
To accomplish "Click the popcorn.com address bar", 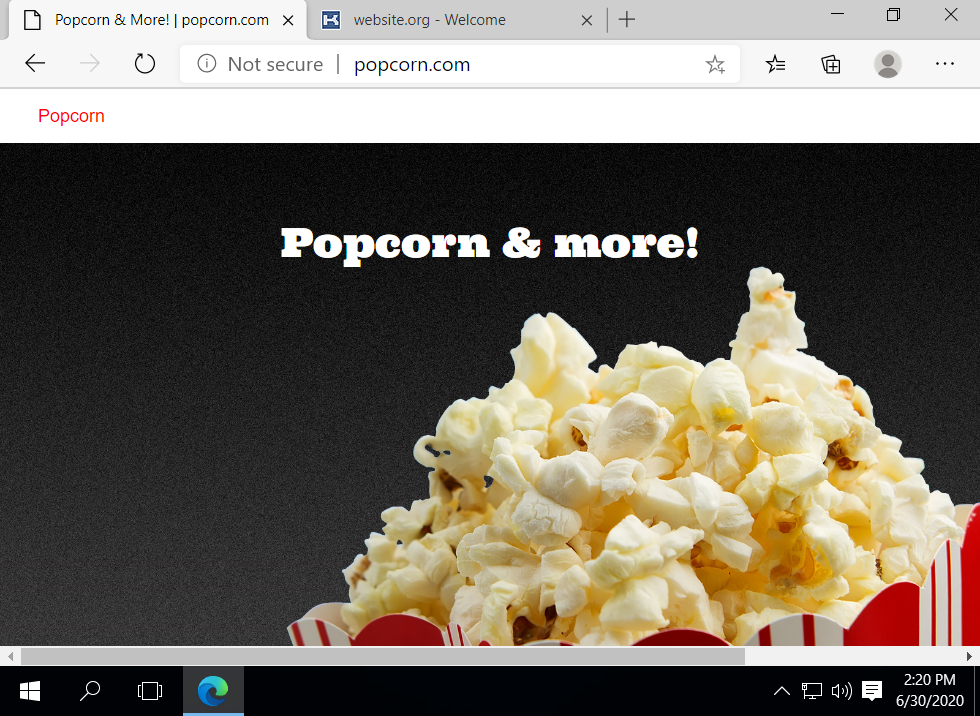I will 459,64.
